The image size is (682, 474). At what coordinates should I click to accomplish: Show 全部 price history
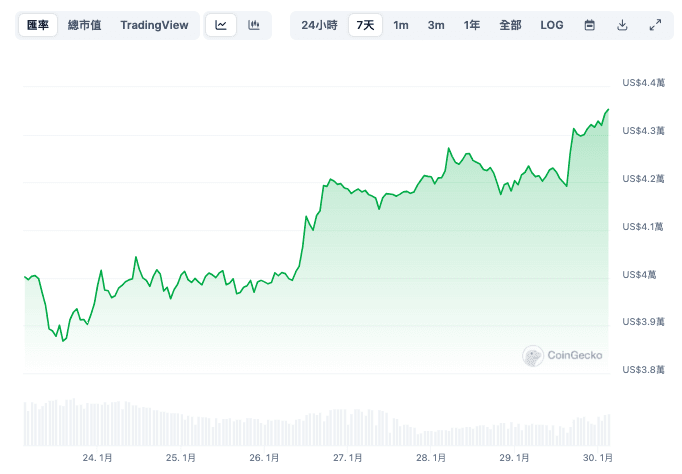[510, 25]
